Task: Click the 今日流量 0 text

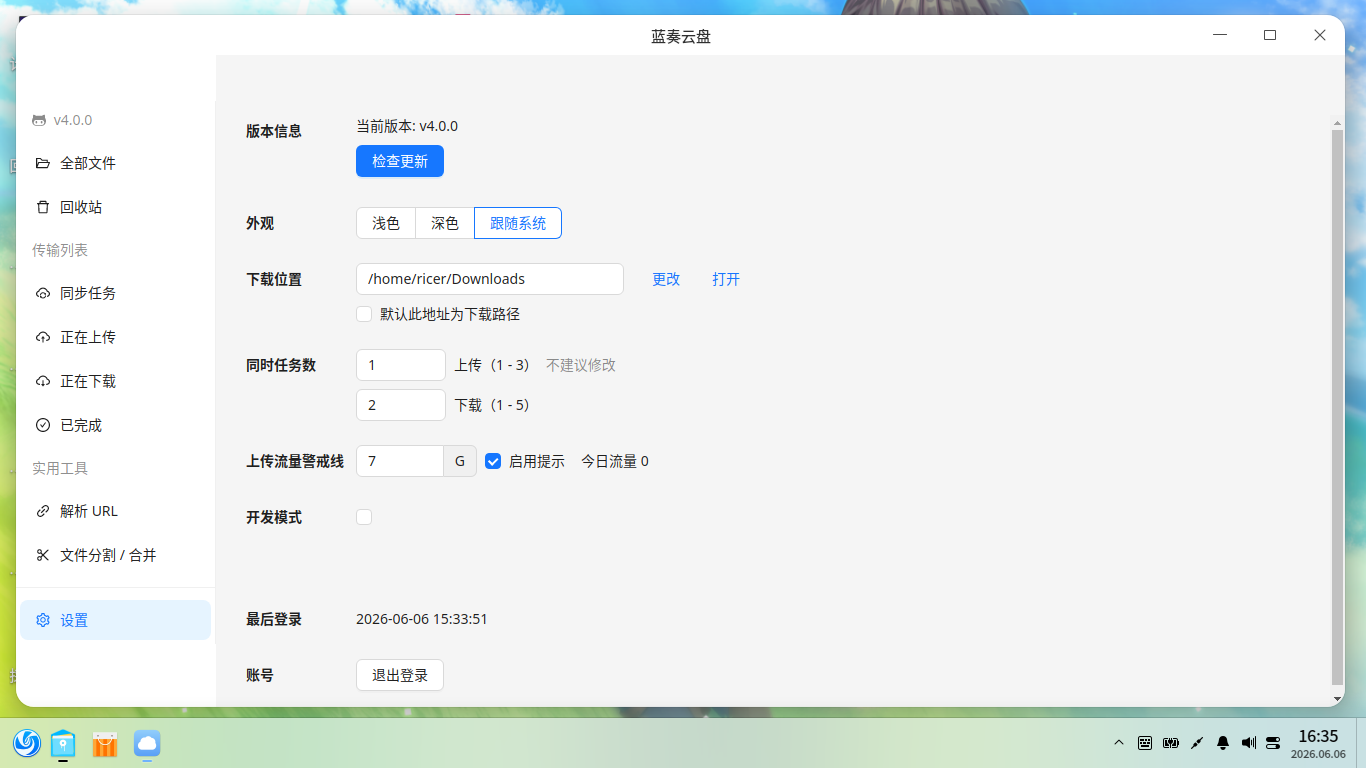Action: [x=615, y=461]
